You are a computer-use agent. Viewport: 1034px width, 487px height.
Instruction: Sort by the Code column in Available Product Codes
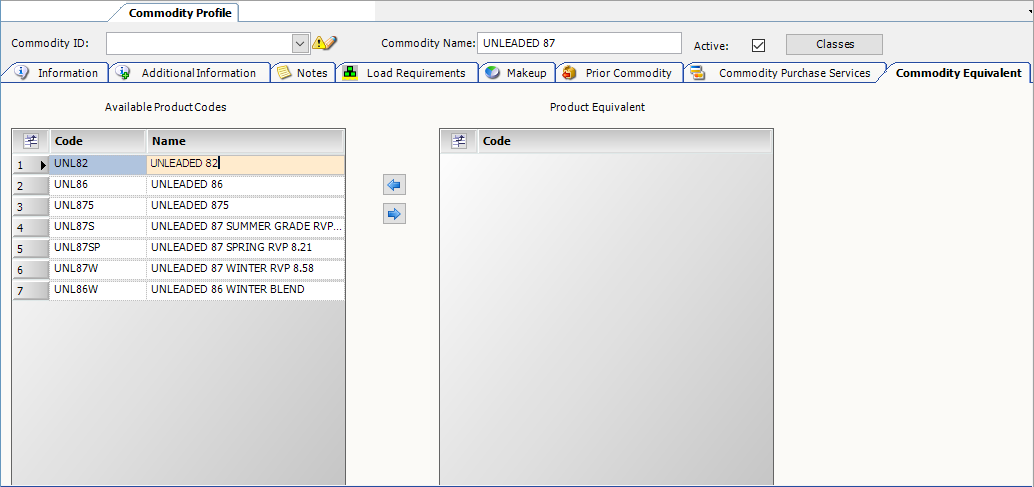pos(98,141)
